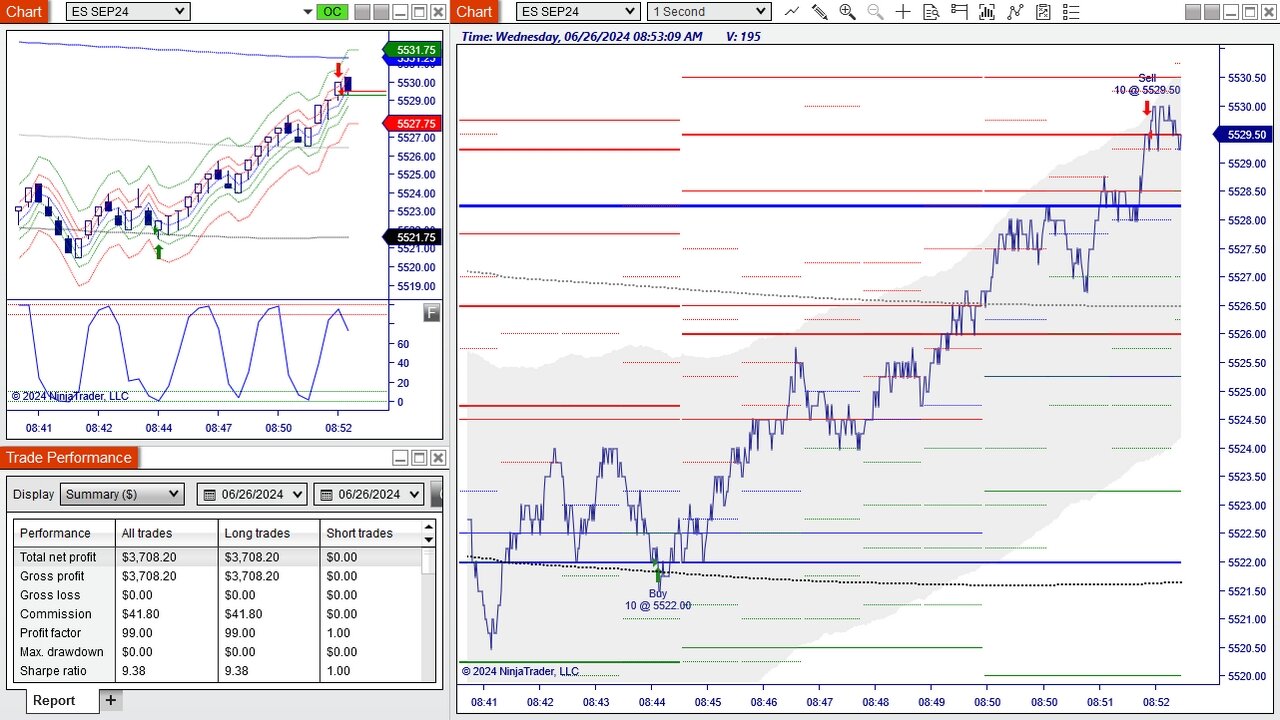Click green 5531.75 price marker
The image size is (1280, 720).
(x=412, y=50)
